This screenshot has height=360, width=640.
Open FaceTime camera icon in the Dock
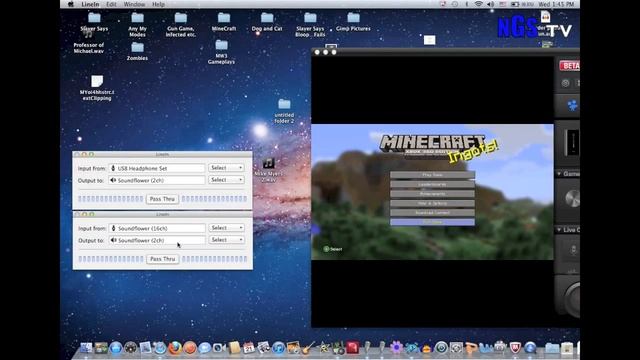tap(219, 348)
